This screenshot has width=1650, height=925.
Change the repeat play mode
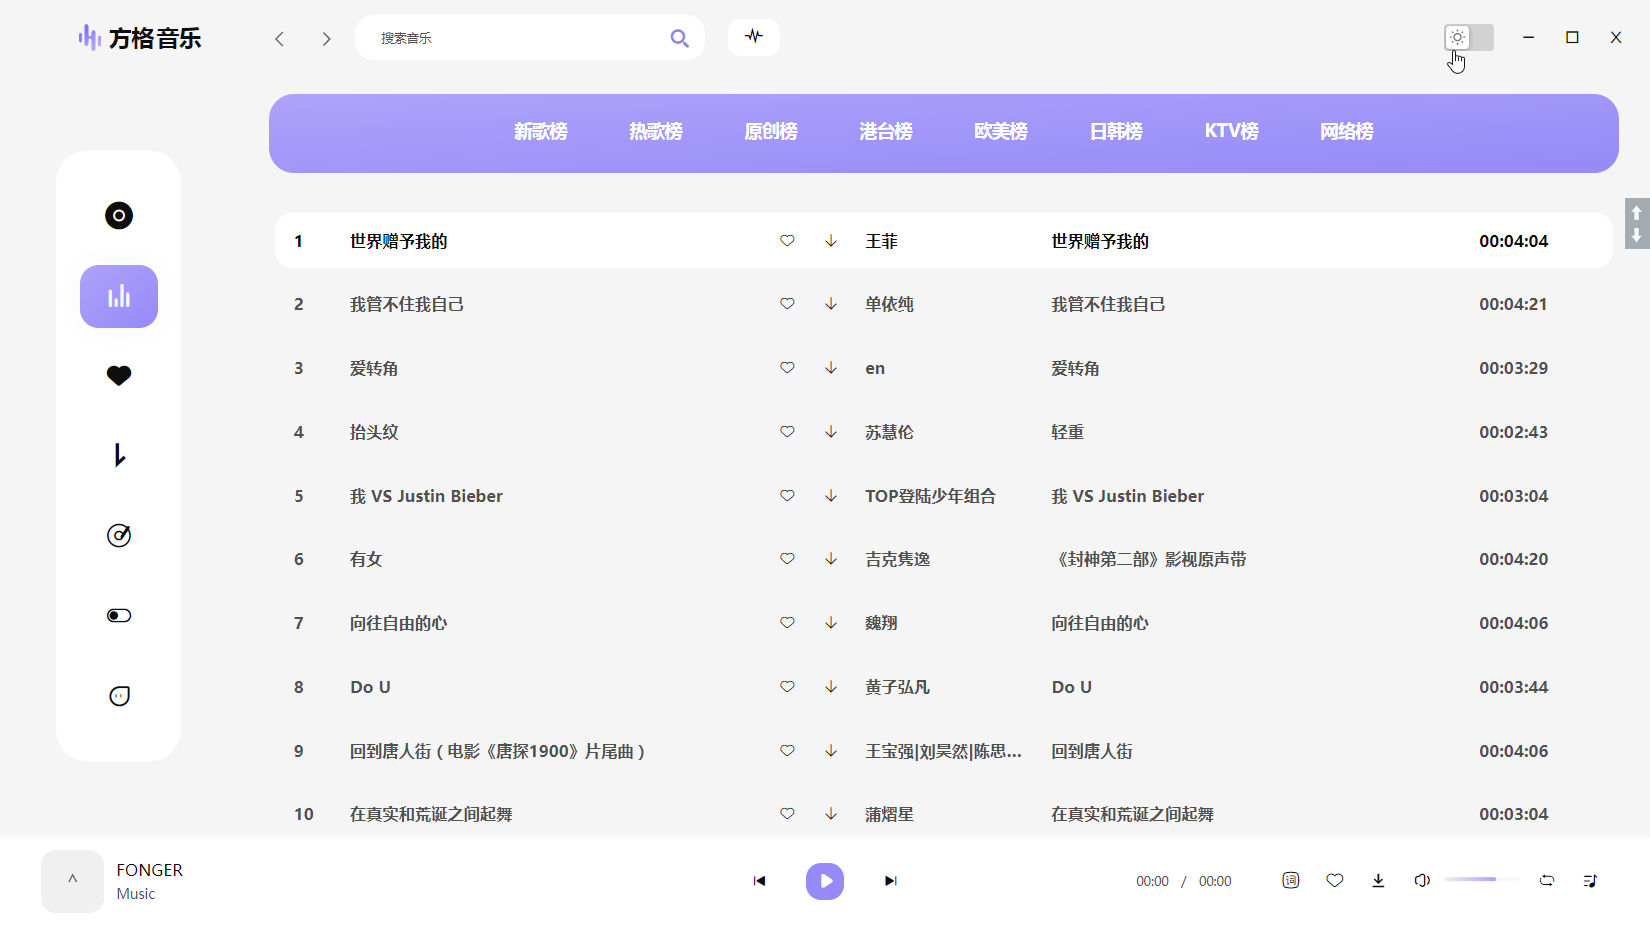point(1547,881)
